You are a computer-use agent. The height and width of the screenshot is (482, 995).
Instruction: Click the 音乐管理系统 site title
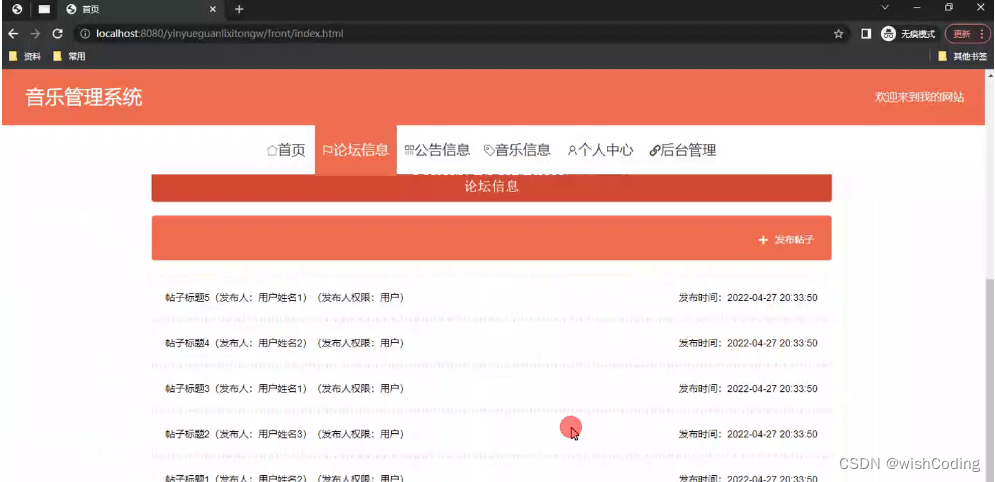[84, 98]
